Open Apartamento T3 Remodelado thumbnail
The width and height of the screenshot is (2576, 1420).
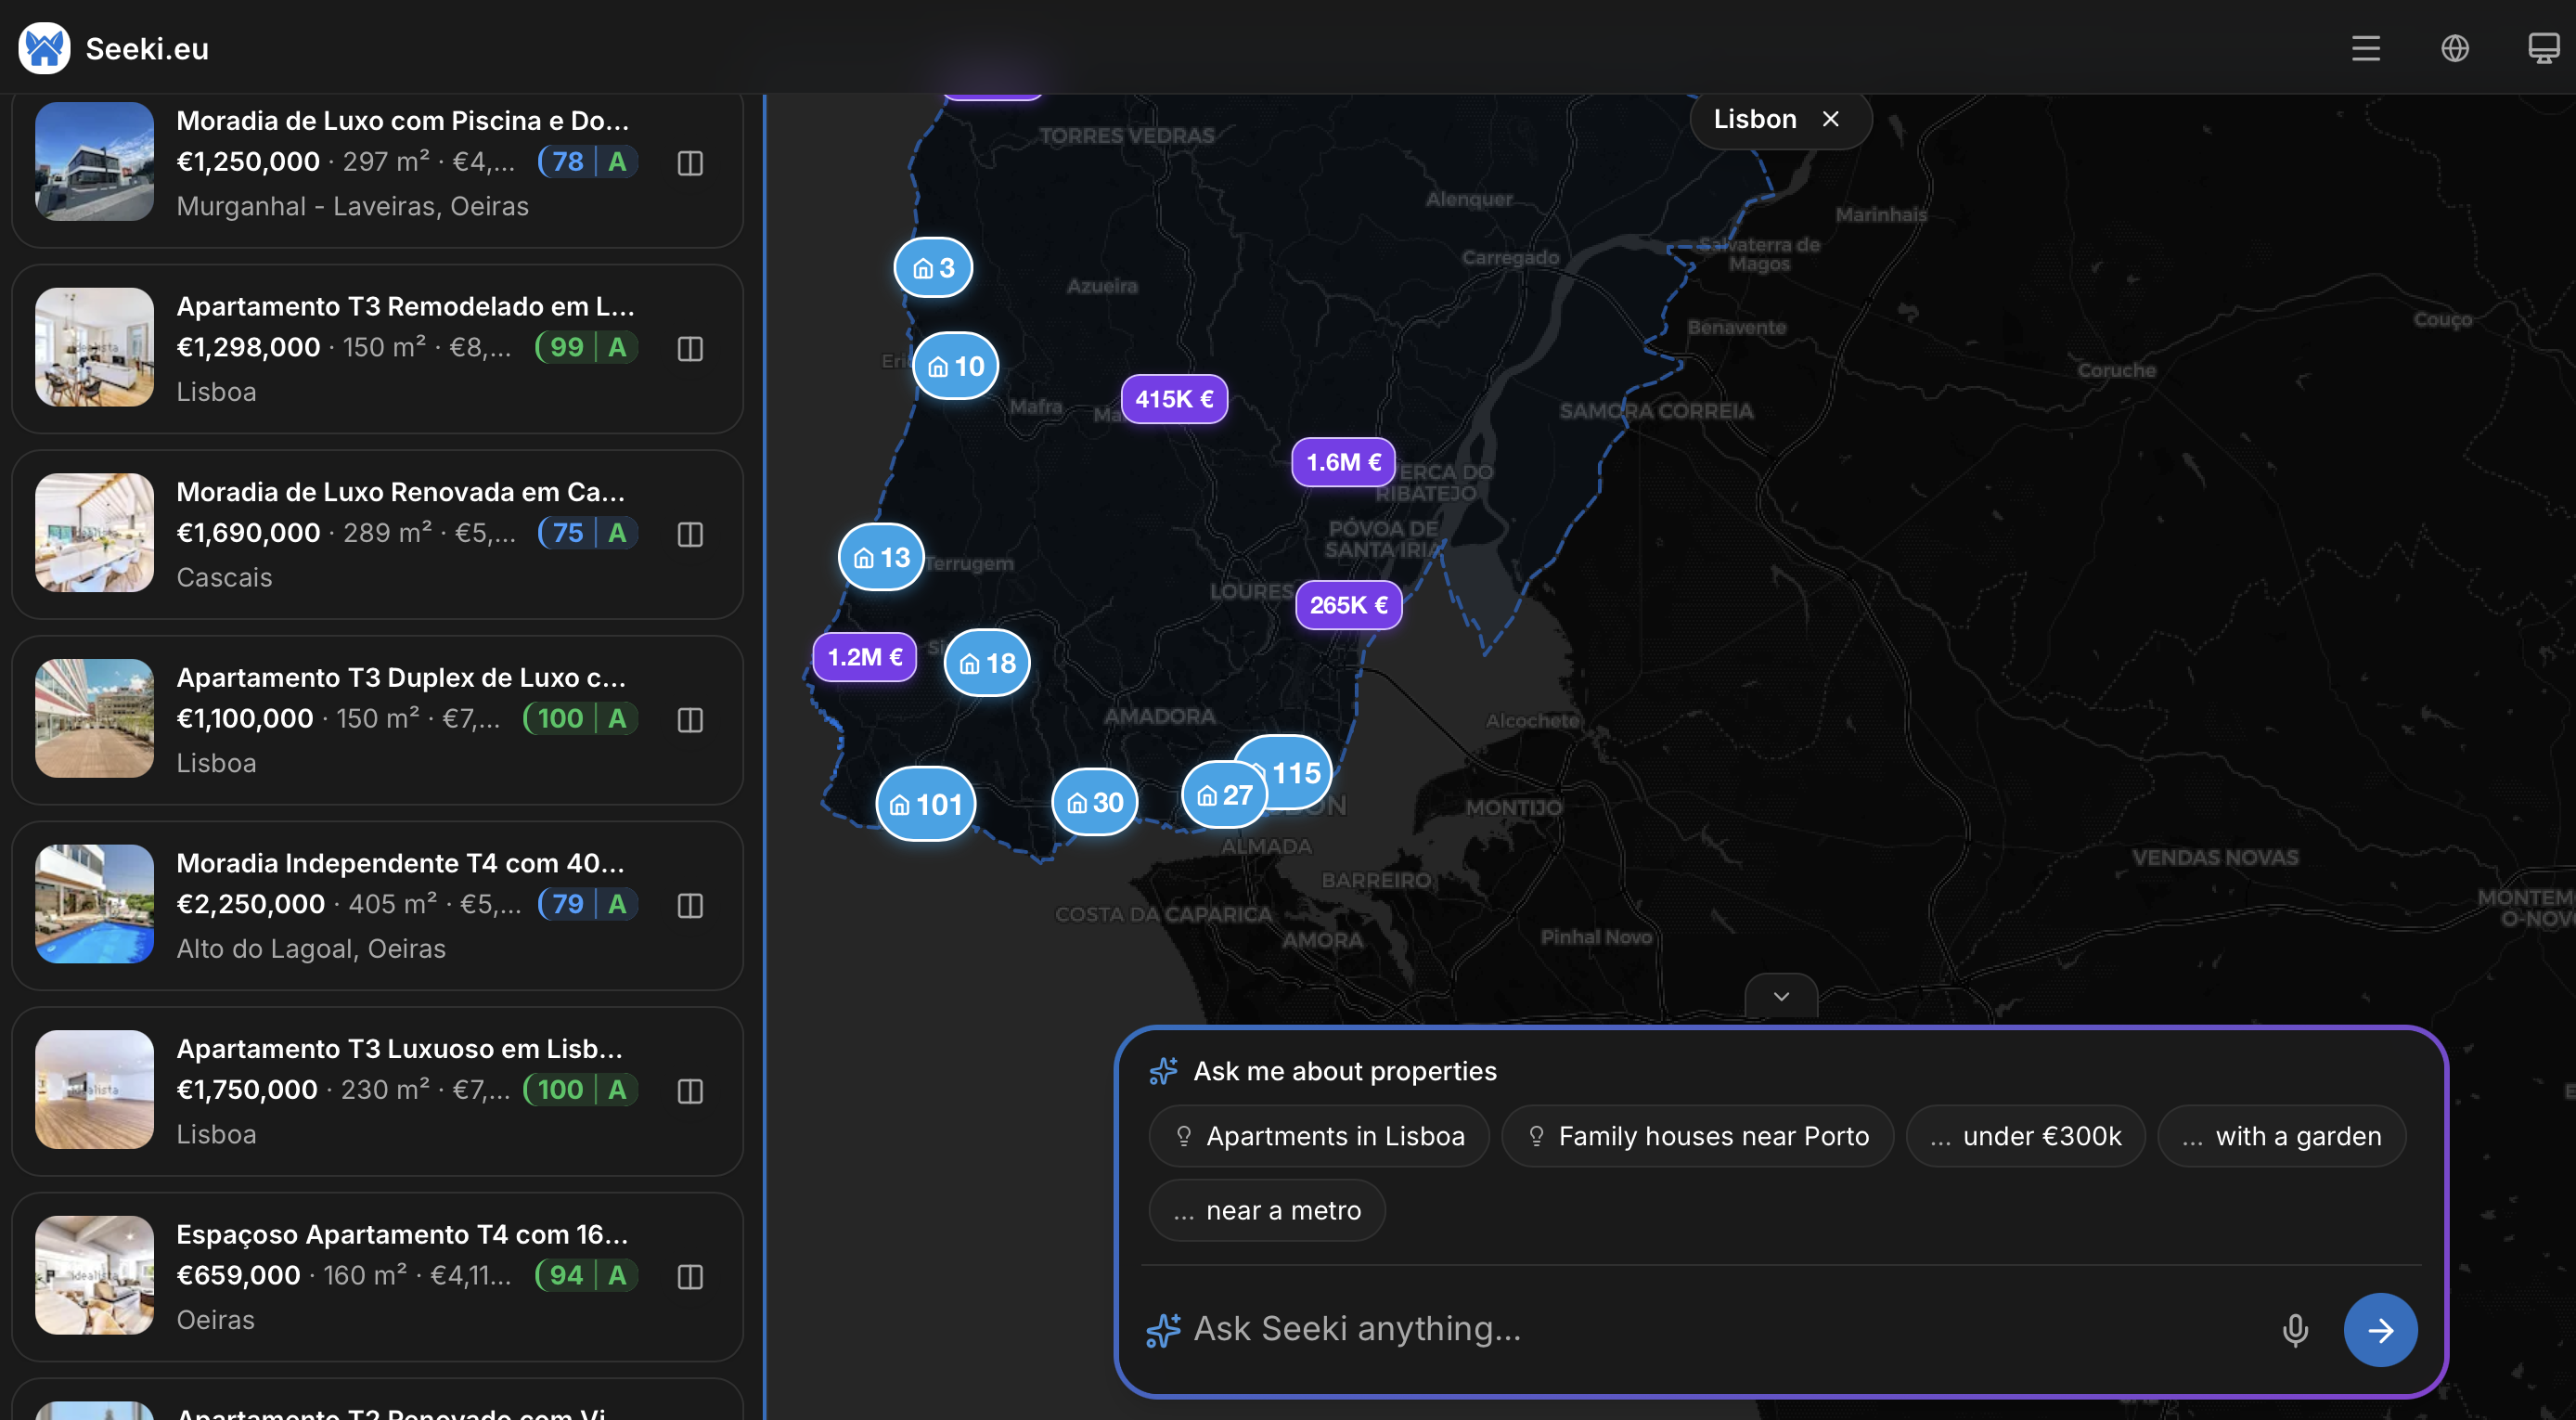pos(94,347)
